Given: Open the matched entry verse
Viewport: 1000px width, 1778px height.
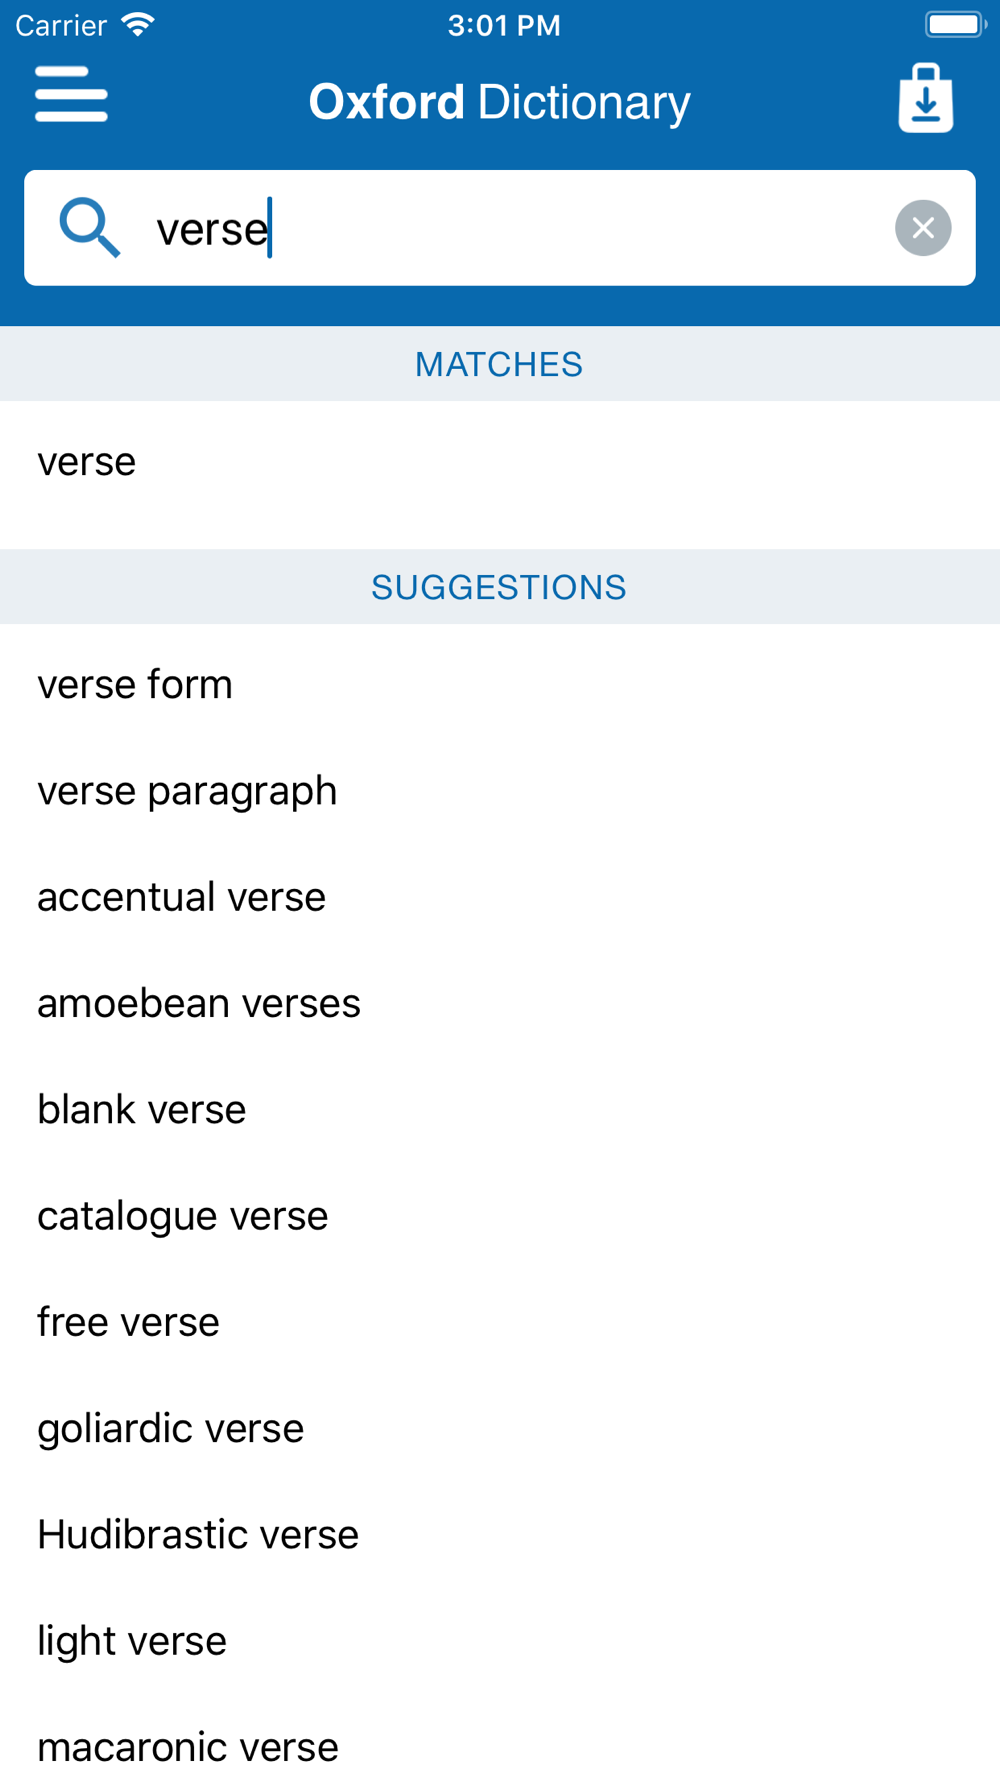Looking at the screenshot, I should 500,462.
